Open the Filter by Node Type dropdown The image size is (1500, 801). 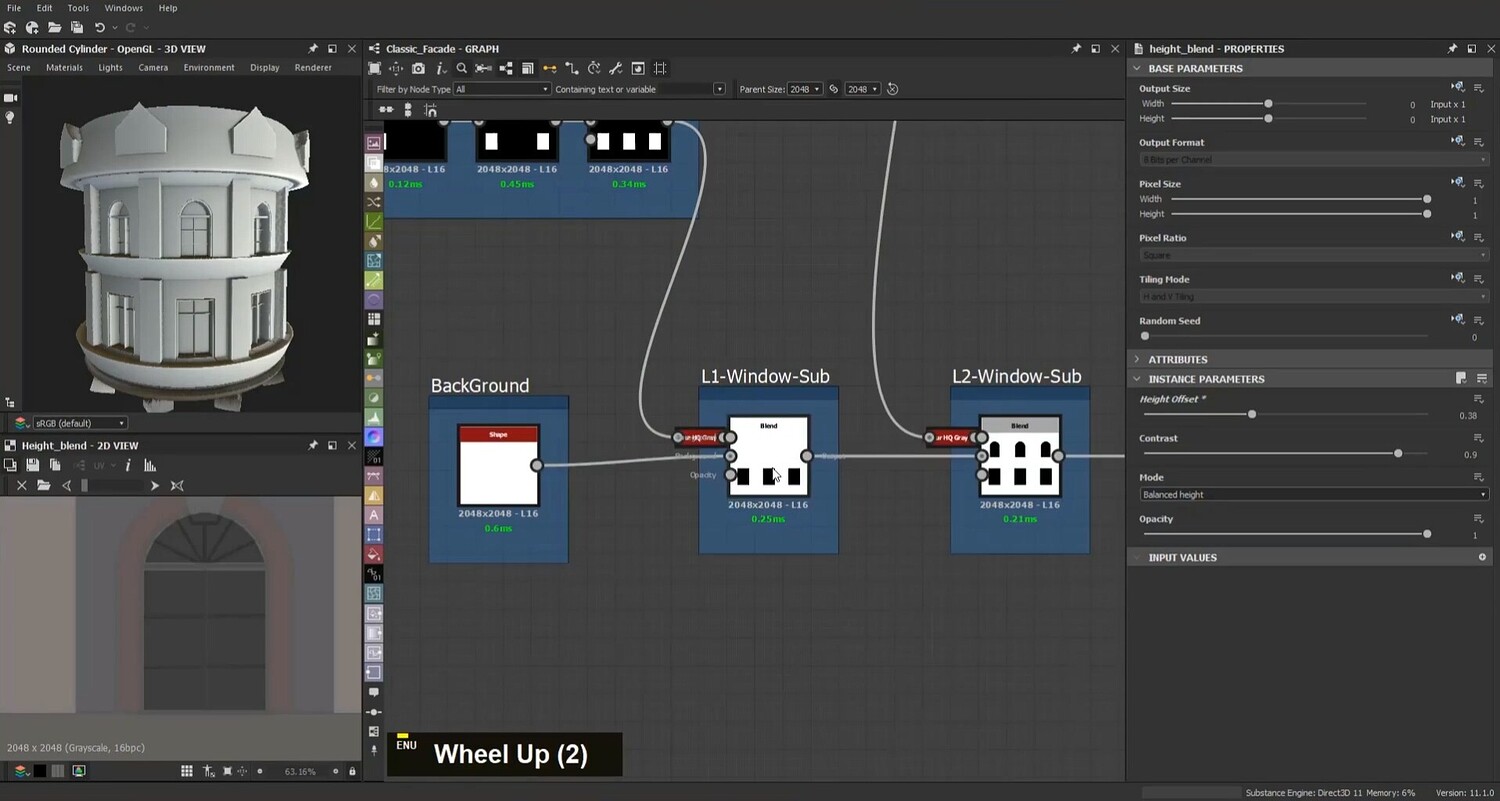(x=500, y=88)
